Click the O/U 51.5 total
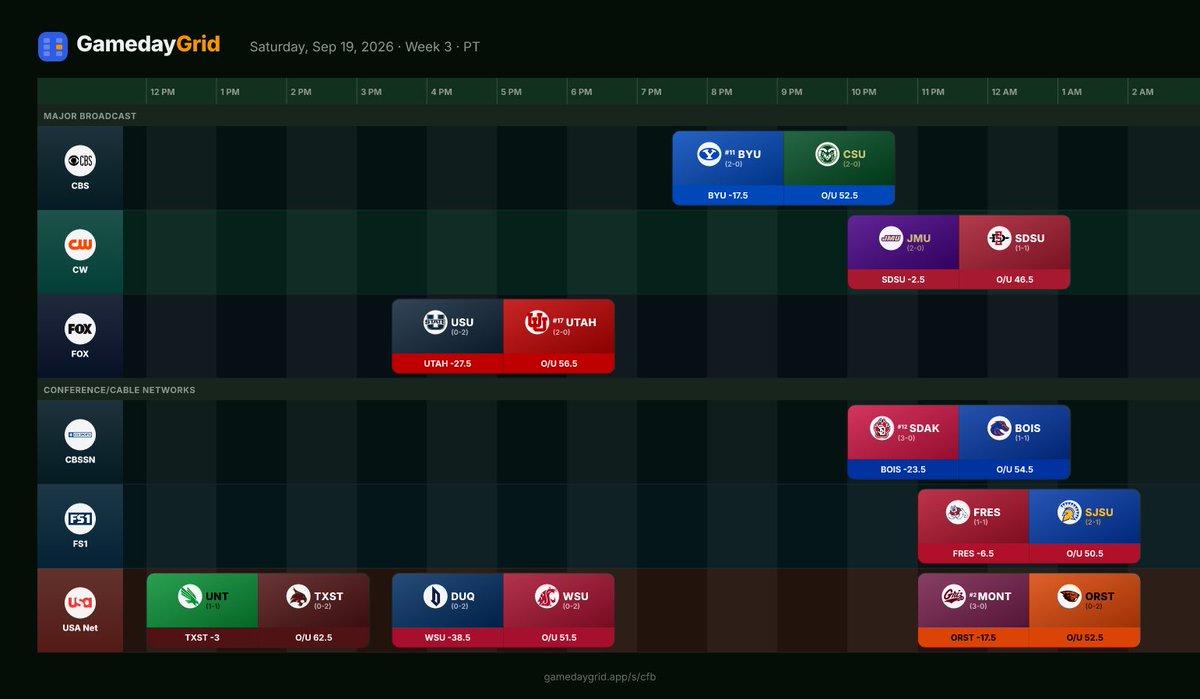Screen dimensions: 1200x699 point(559,637)
